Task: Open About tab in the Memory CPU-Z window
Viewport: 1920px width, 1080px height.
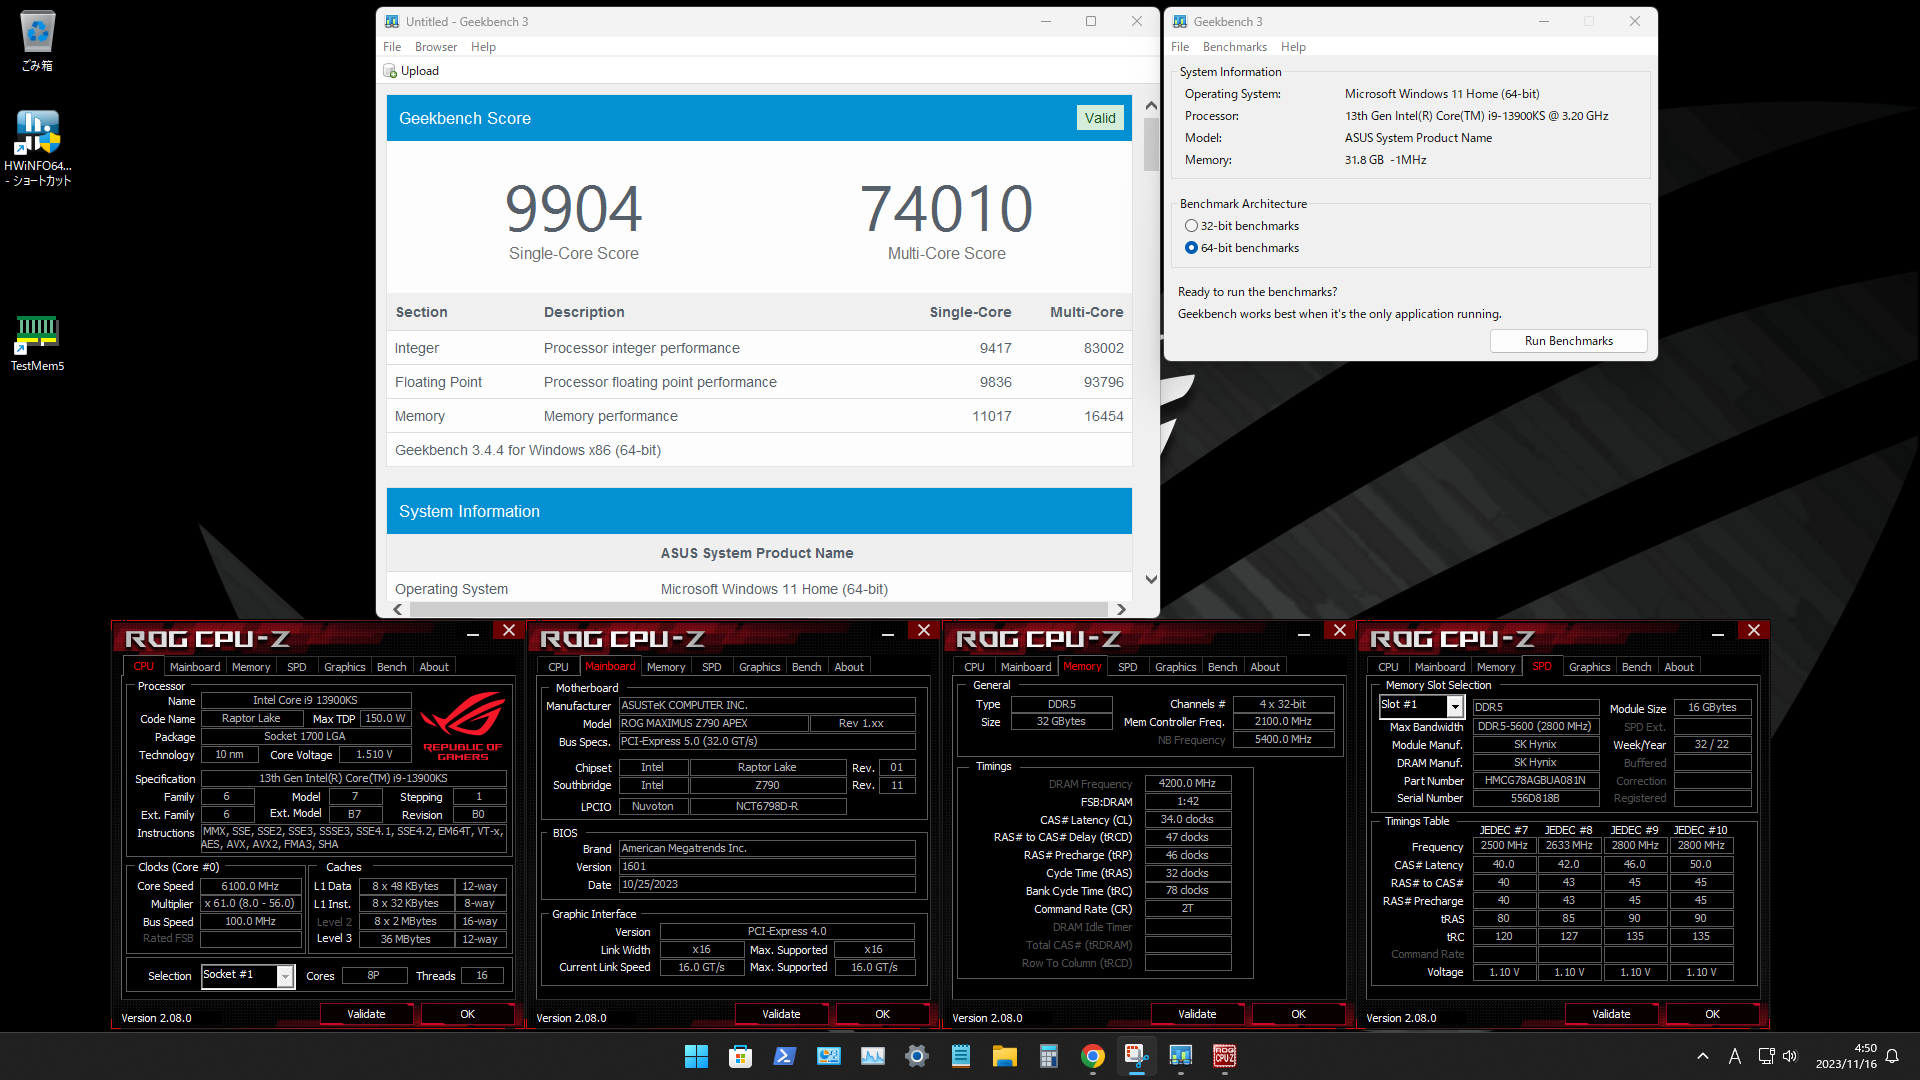Action: 1265,667
